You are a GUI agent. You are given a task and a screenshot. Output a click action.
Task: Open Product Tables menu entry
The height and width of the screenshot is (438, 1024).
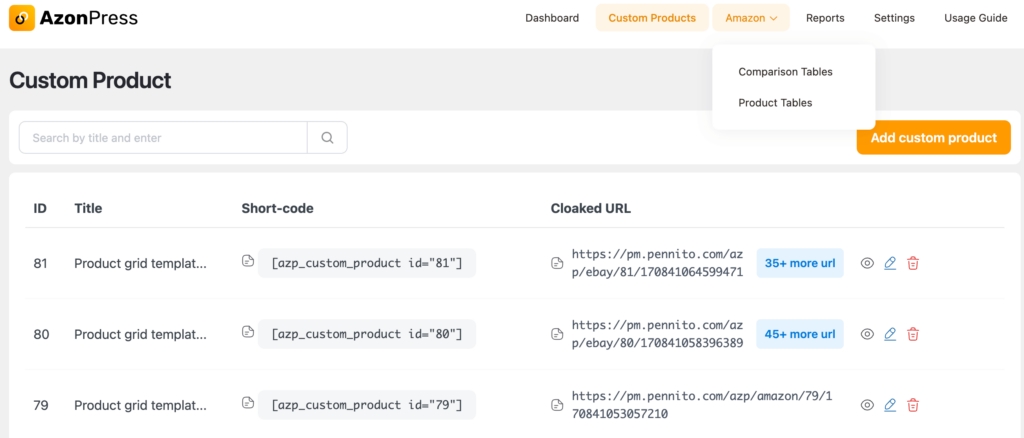click(775, 103)
